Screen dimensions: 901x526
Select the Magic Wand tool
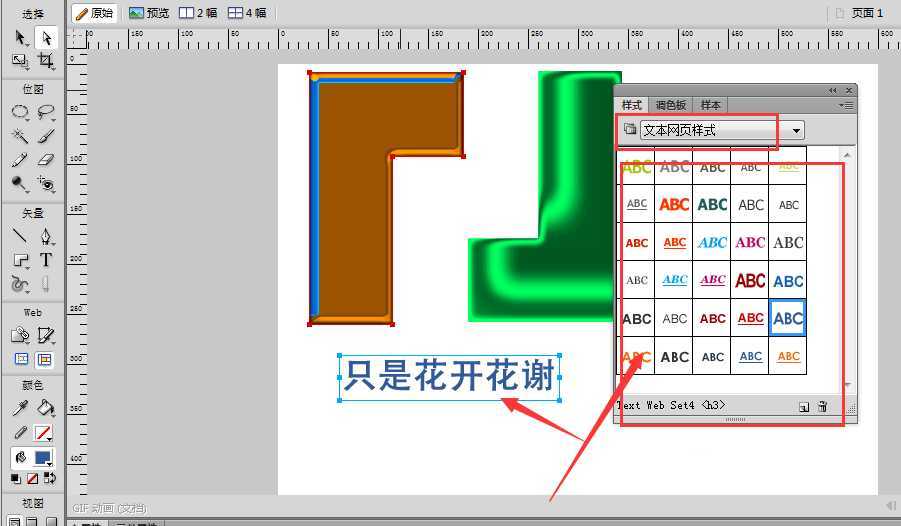[21, 136]
